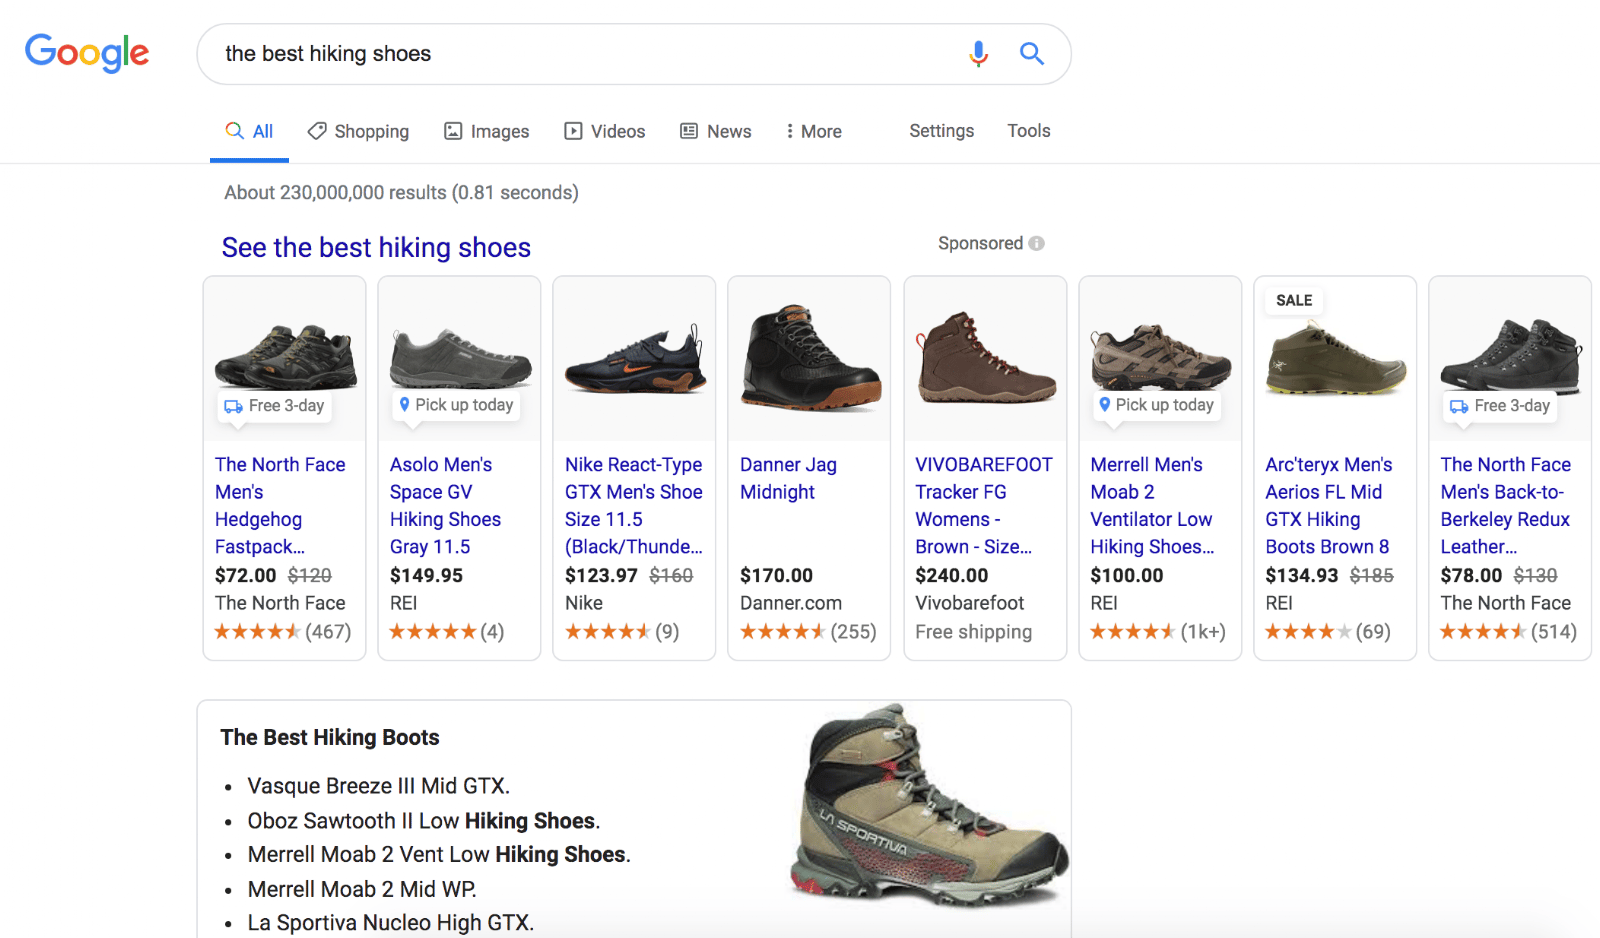Click the $100.00 Merrell price
This screenshot has width=1600, height=938.
point(1127,575)
